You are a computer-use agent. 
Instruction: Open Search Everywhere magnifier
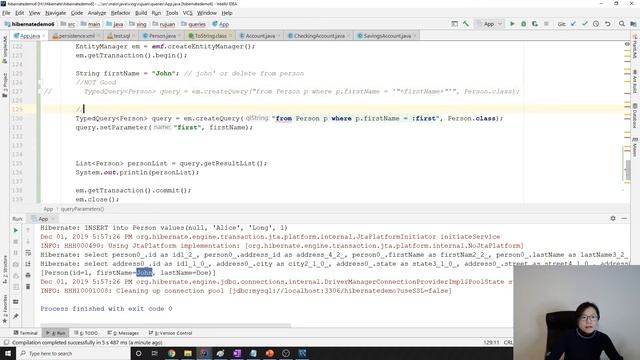622,24
